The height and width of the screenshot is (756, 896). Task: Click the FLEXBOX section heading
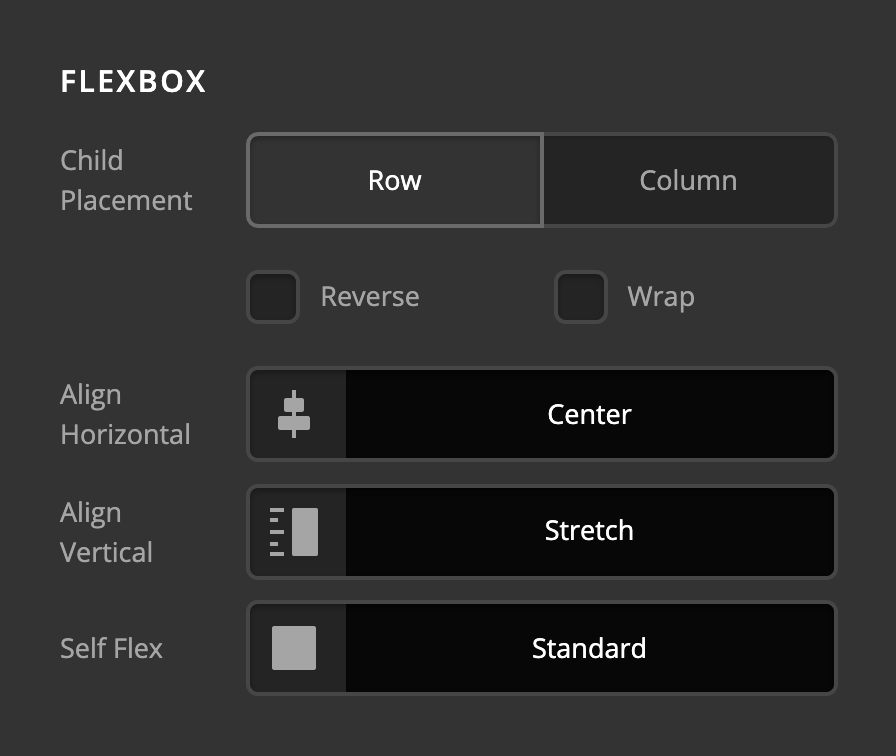pos(133,81)
